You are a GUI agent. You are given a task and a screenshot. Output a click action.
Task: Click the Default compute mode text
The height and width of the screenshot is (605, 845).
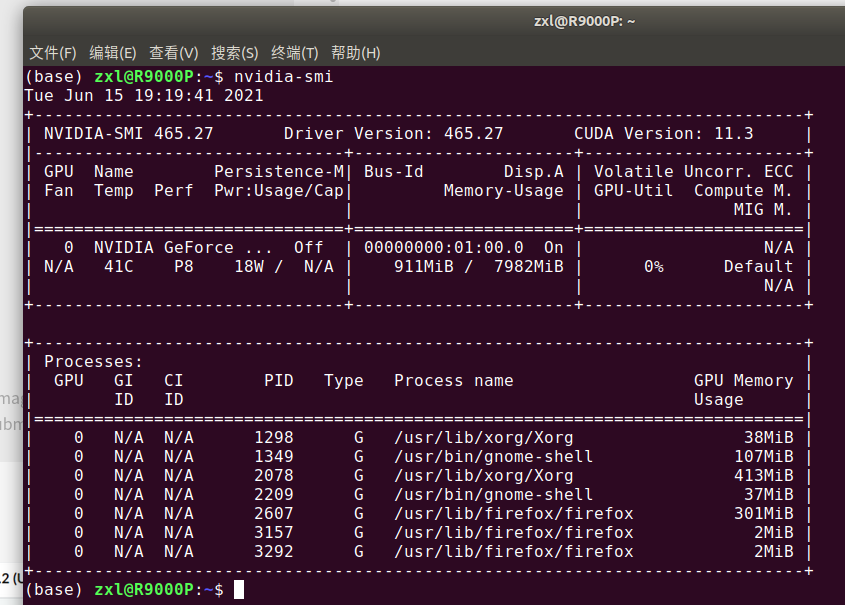[x=758, y=266]
